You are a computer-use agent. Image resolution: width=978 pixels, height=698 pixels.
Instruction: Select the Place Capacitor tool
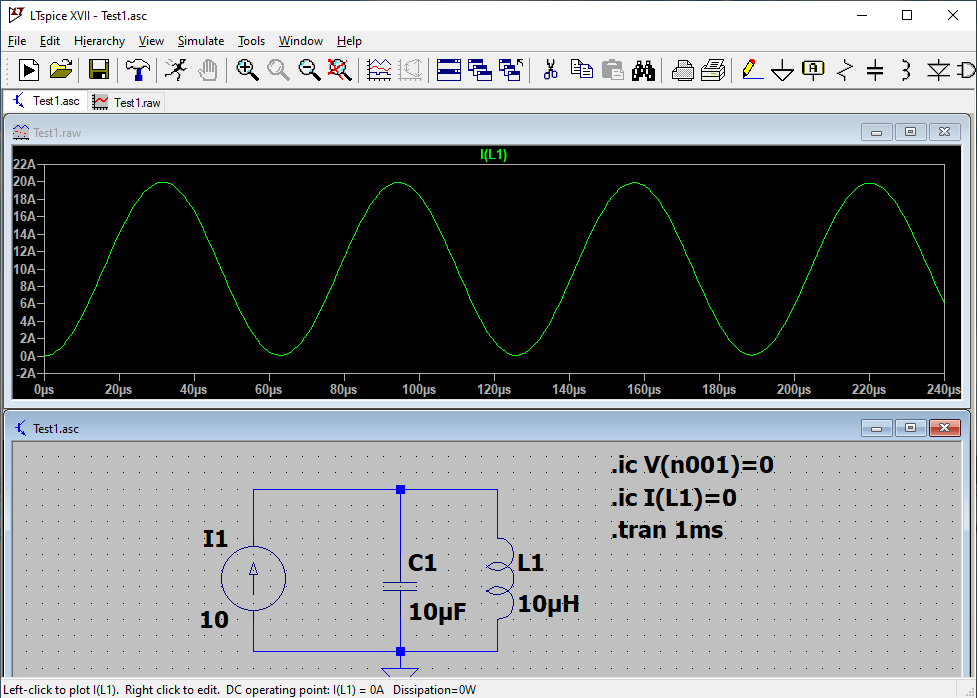point(875,70)
